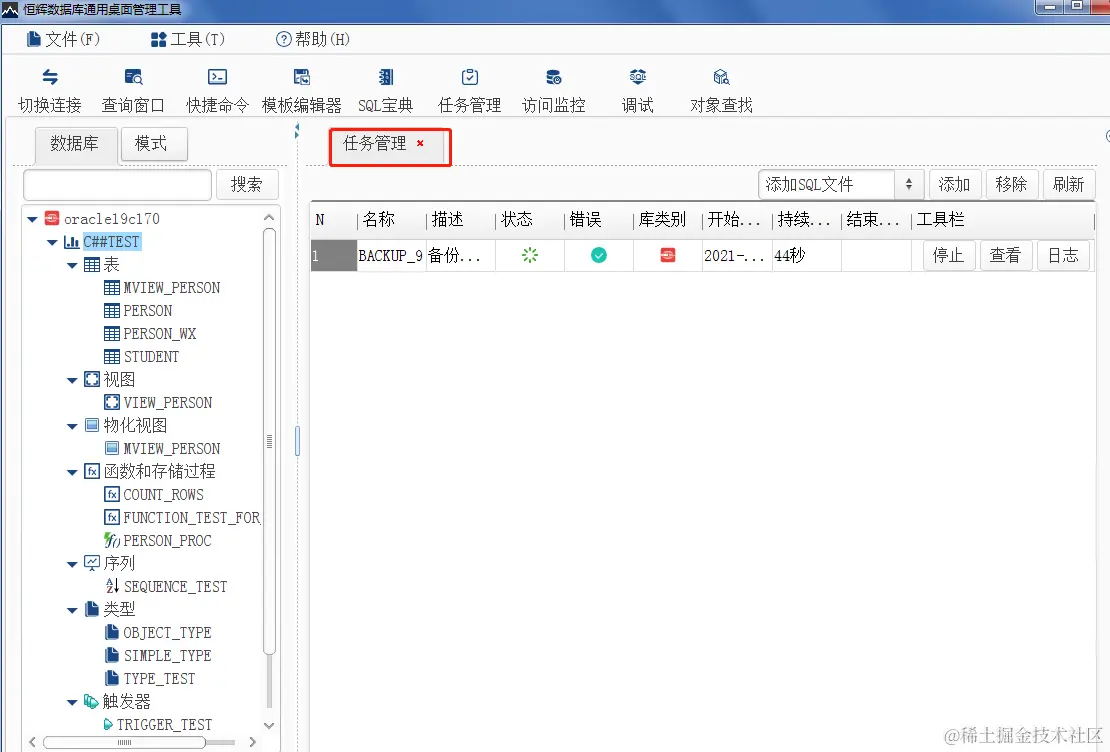This screenshot has height=752, width=1110.
Task: Click the tree panel vertical scrollbar
Action: click(269, 440)
